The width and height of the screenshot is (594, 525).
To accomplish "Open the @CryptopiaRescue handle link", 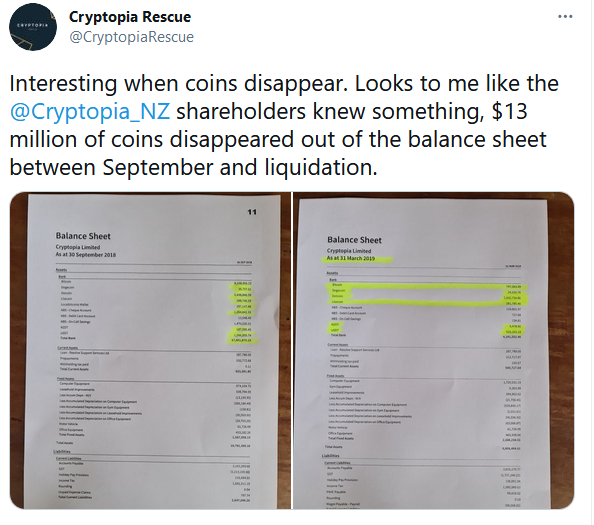I will pos(131,37).
